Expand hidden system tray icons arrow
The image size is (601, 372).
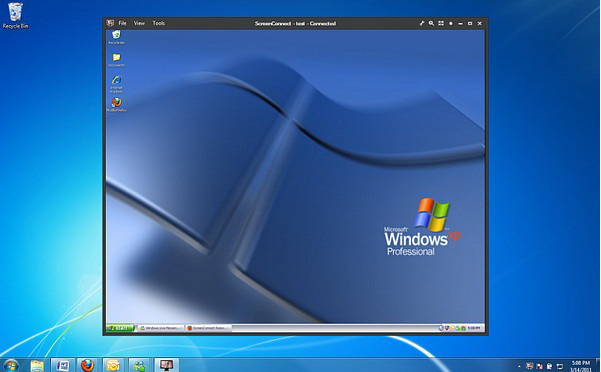click(519, 366)
